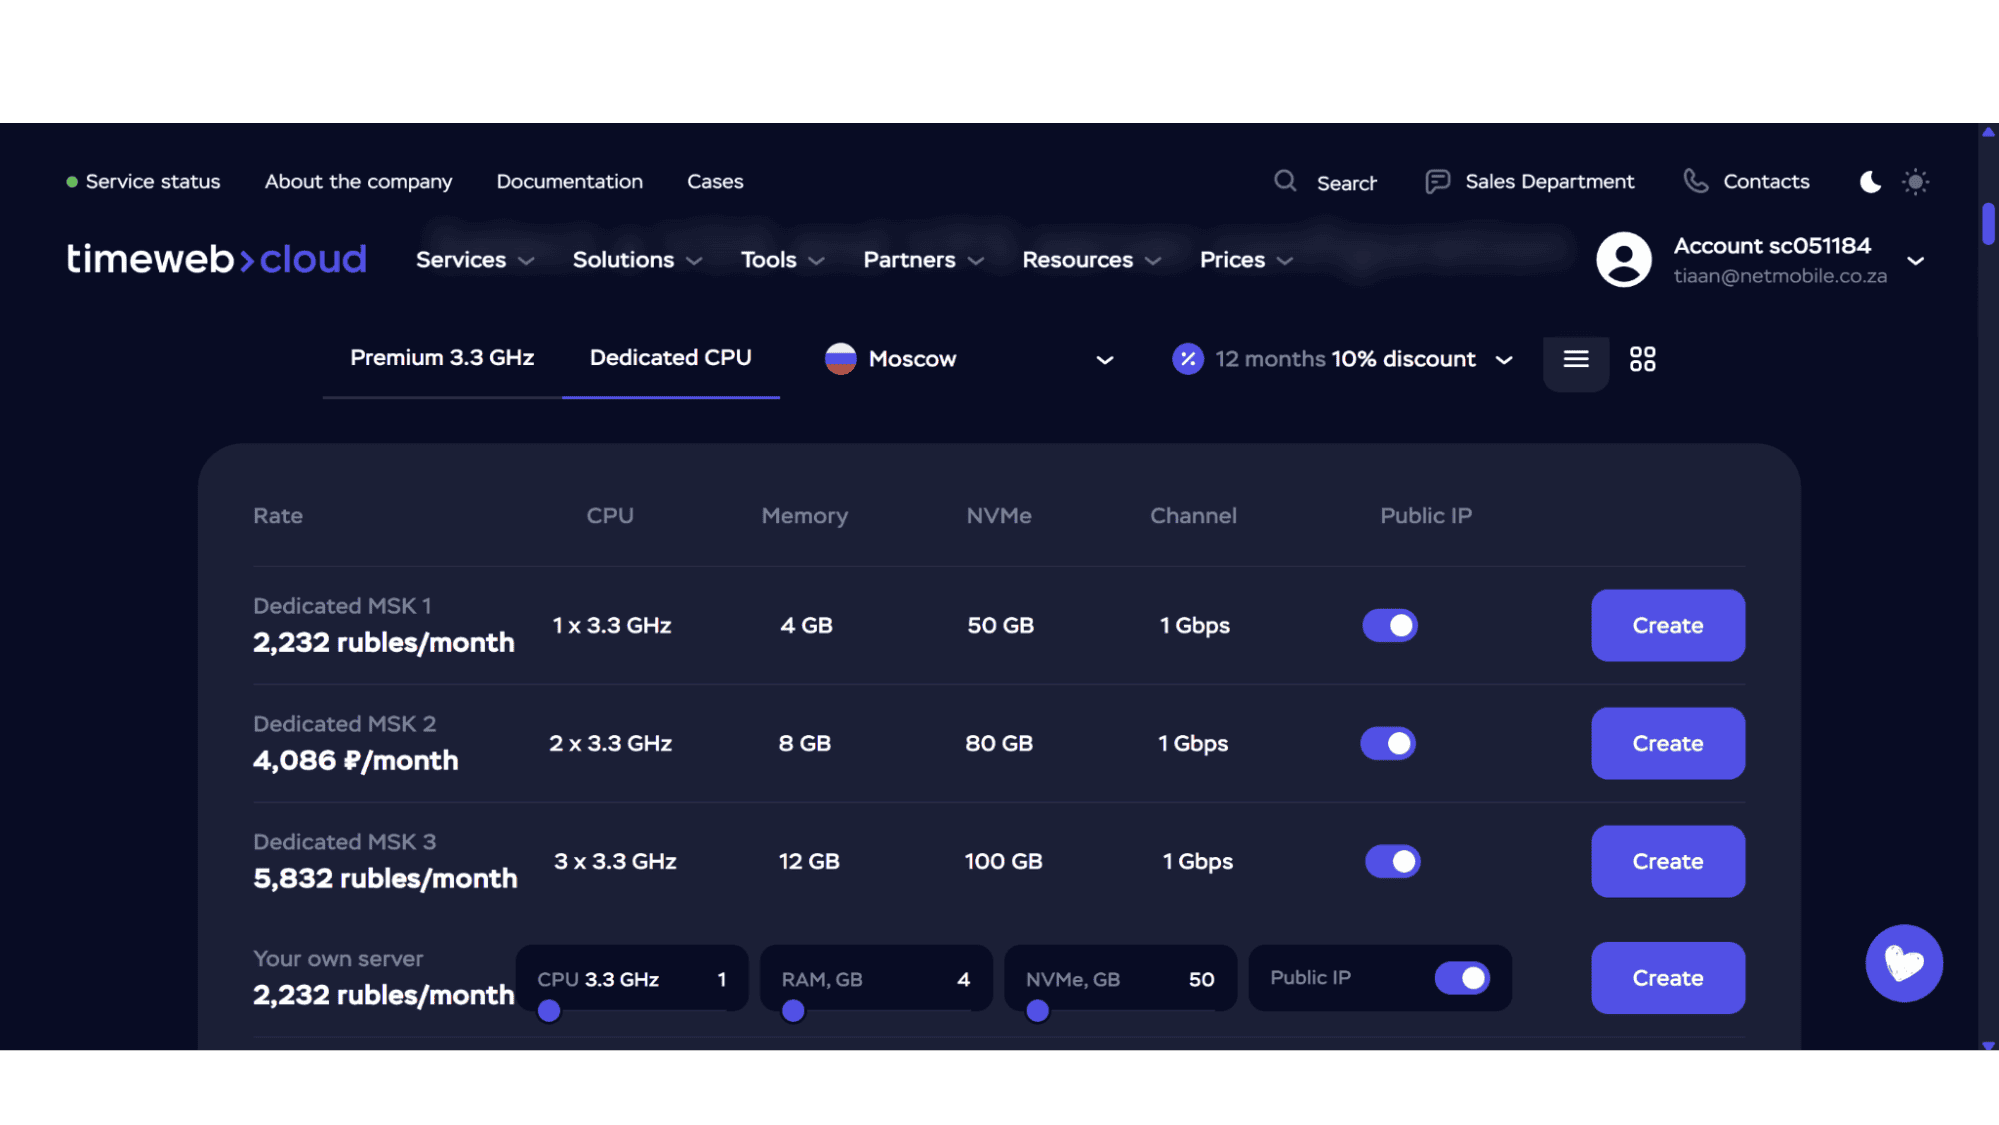Expand the Solutions menu
Viewport: 1999px width, 1125px height.
(x=637, y=260)
